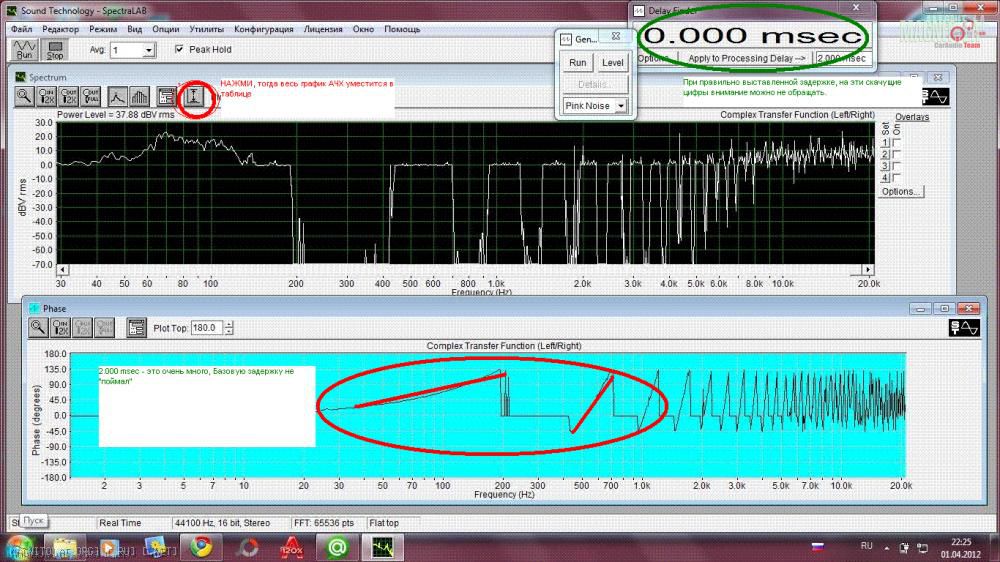Click the RU language indicator in tray
The image size is (1000, 562).
click(x=866, y=546)
